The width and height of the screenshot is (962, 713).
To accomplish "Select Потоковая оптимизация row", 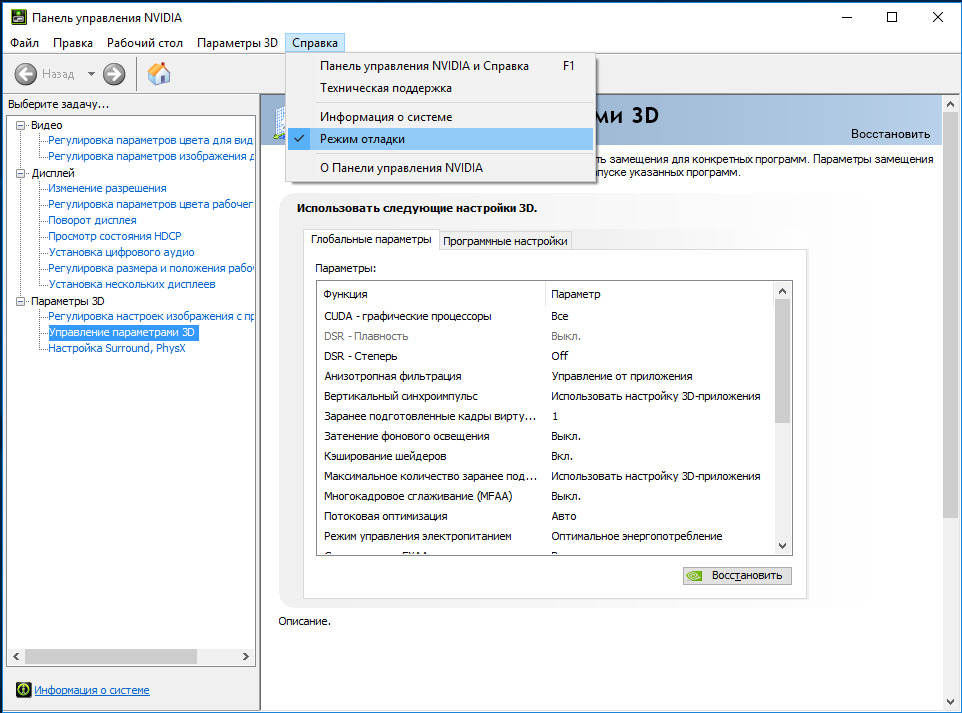I will tap(545, 517).
